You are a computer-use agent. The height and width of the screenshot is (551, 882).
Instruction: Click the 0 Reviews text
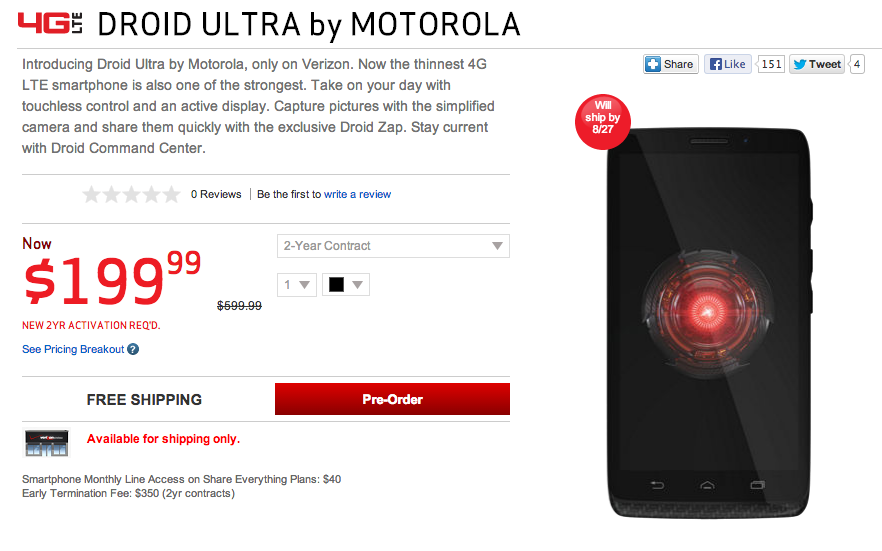click(216, 194)
